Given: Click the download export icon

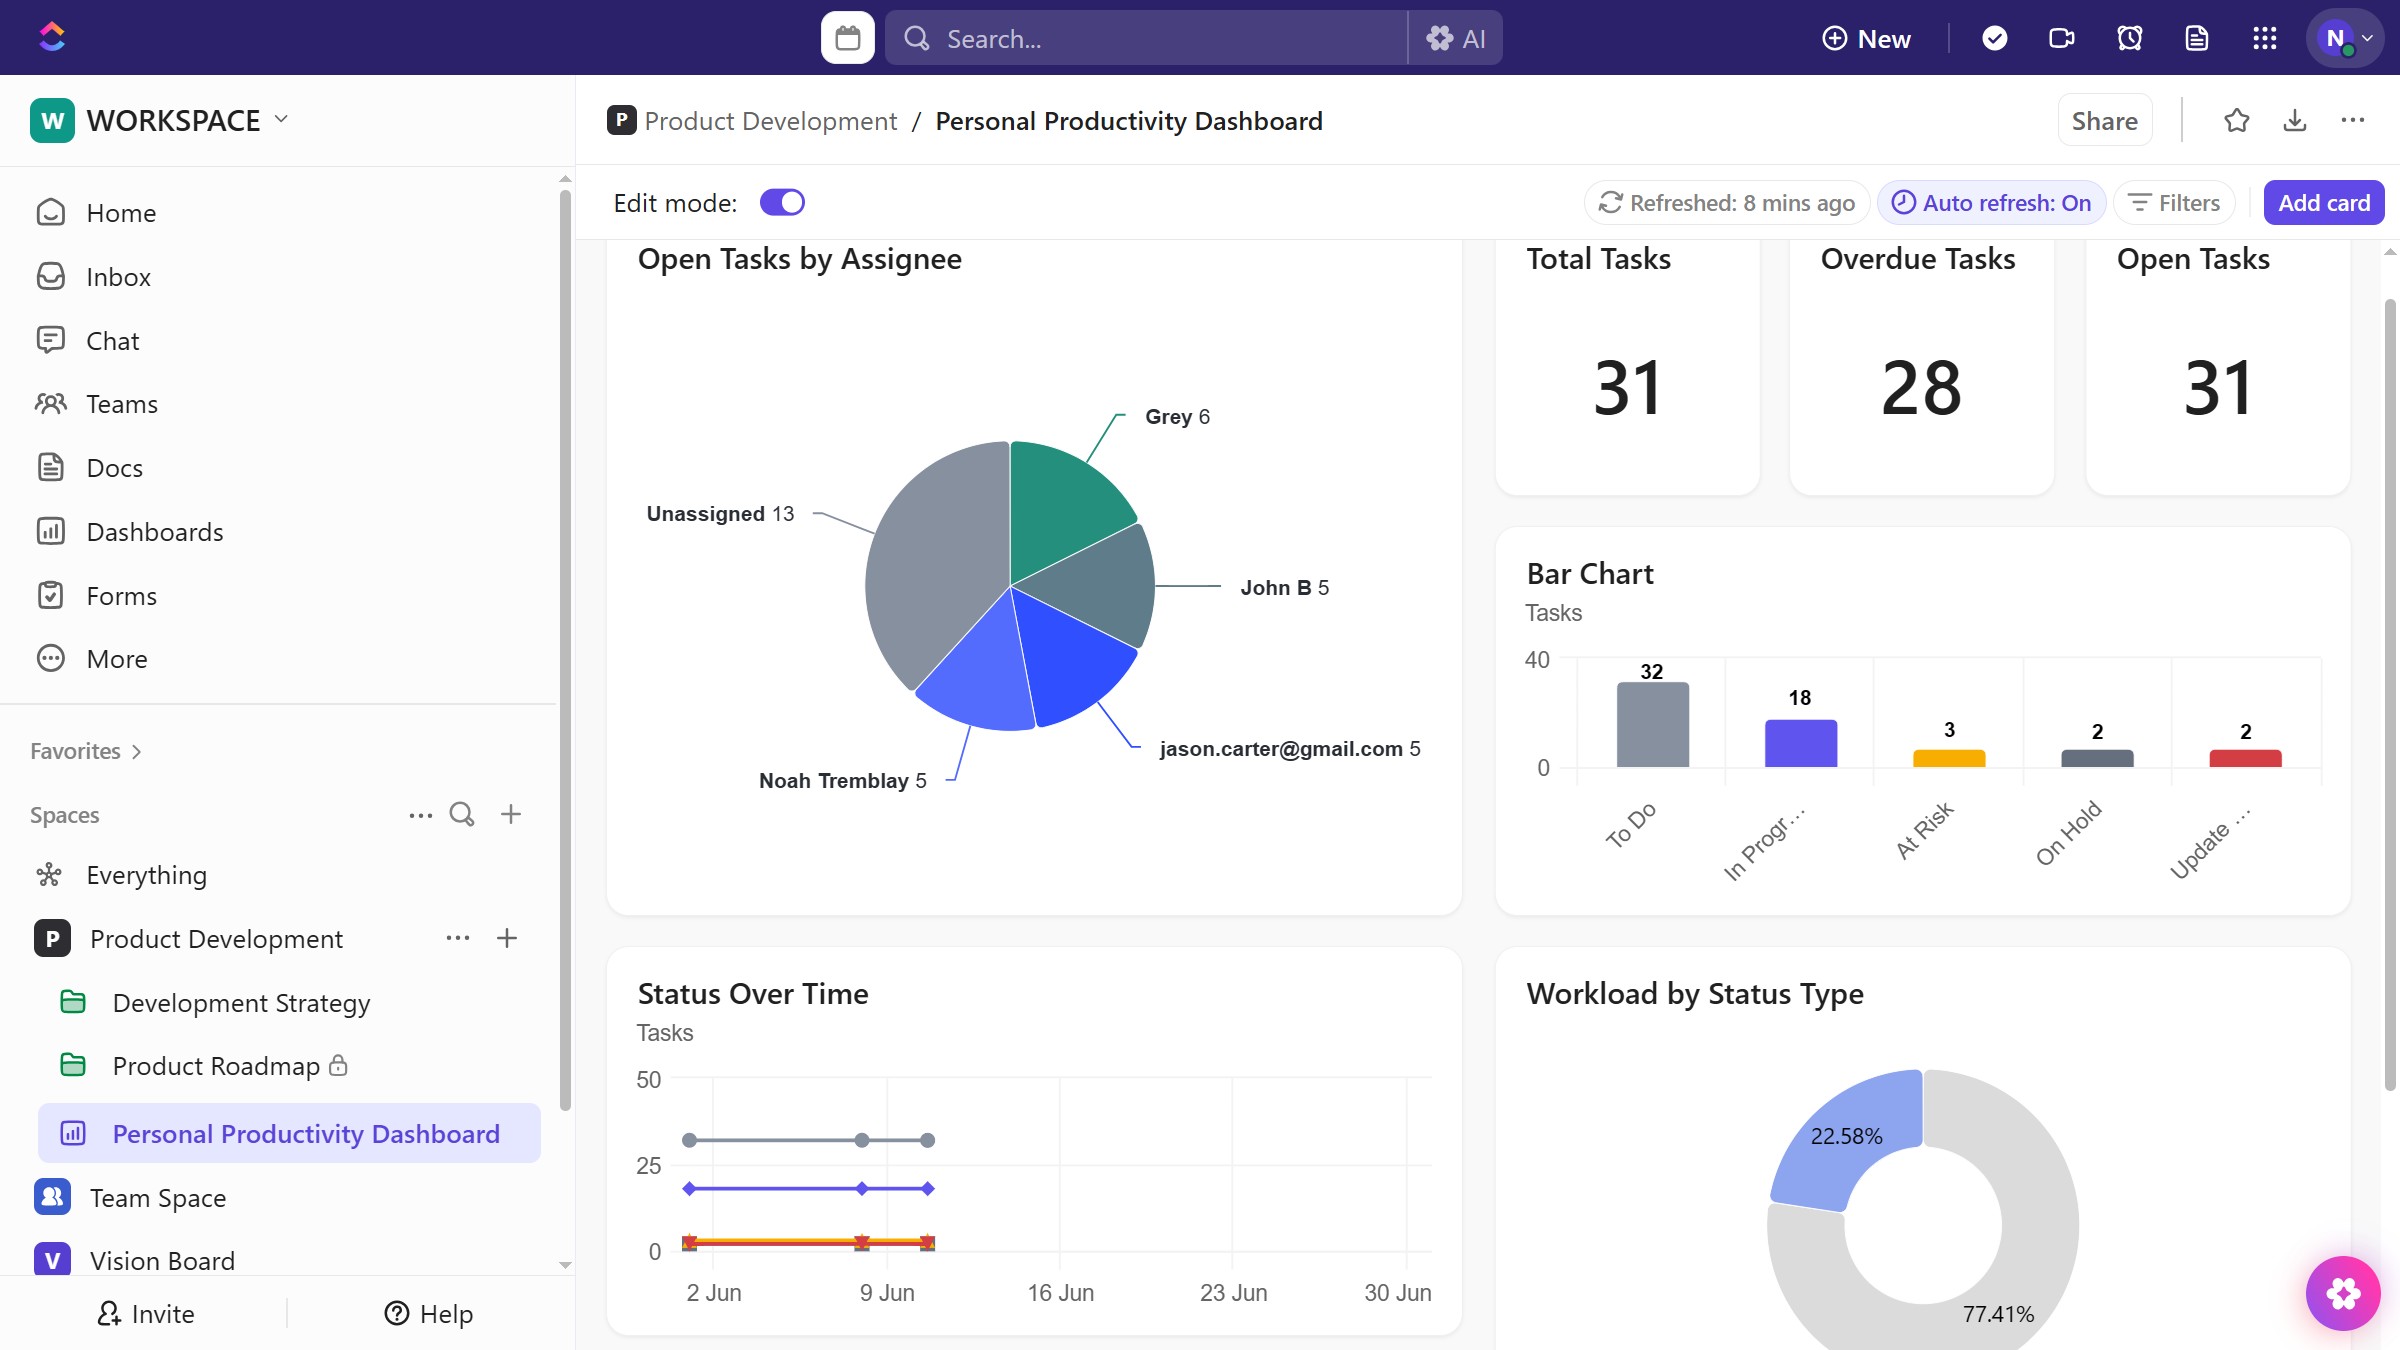Looking at the screenshot, I should (2295, 121).
